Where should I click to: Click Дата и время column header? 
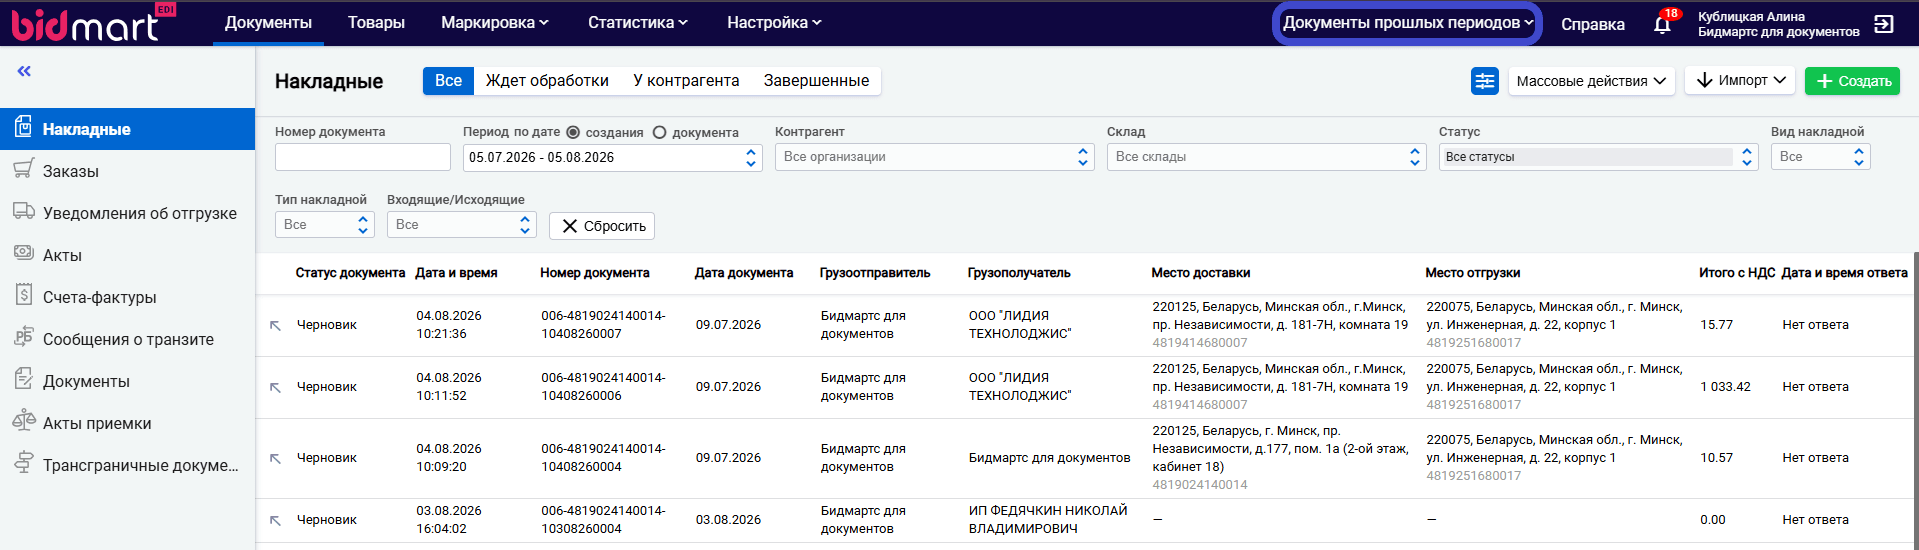[x=456, y=273]
